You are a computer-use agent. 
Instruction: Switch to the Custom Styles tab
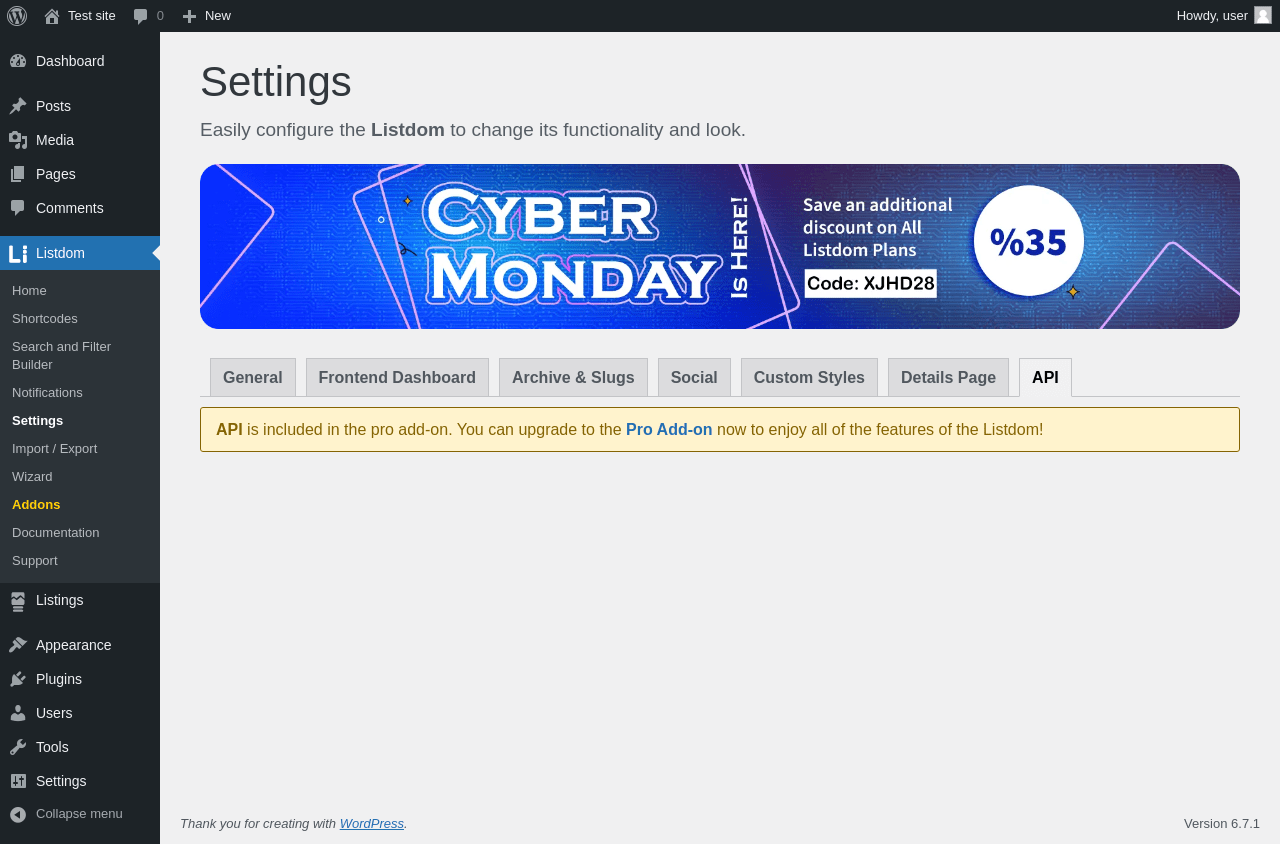(809, 377)
